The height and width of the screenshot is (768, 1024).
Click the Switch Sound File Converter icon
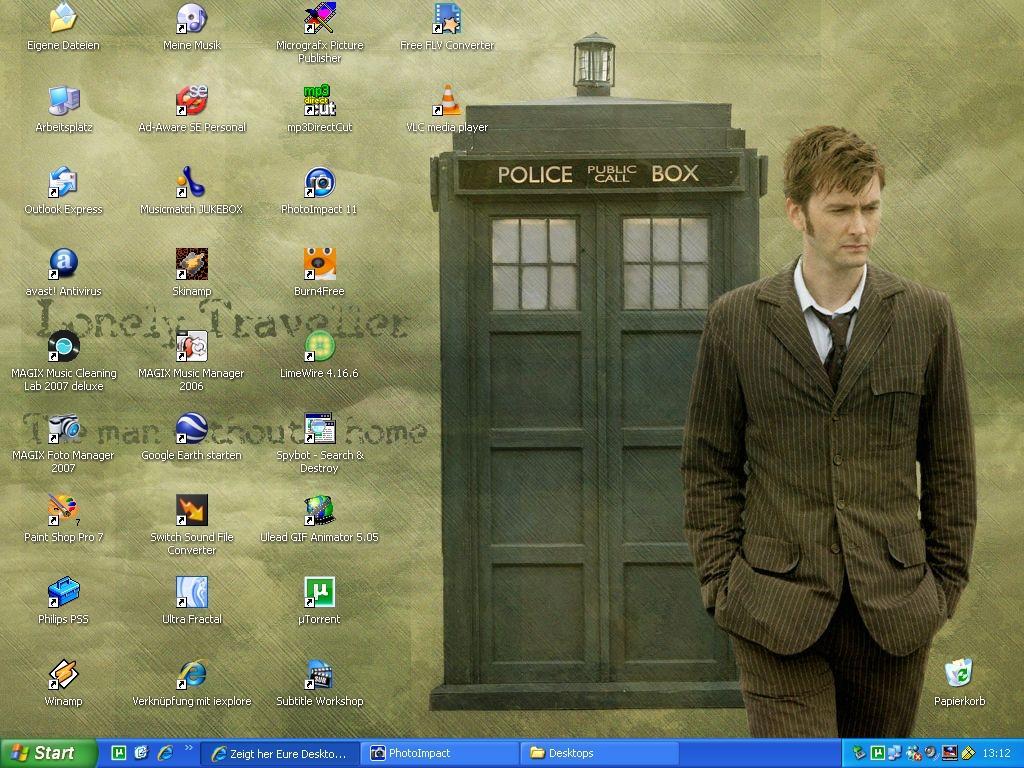(x=191, y=511)
